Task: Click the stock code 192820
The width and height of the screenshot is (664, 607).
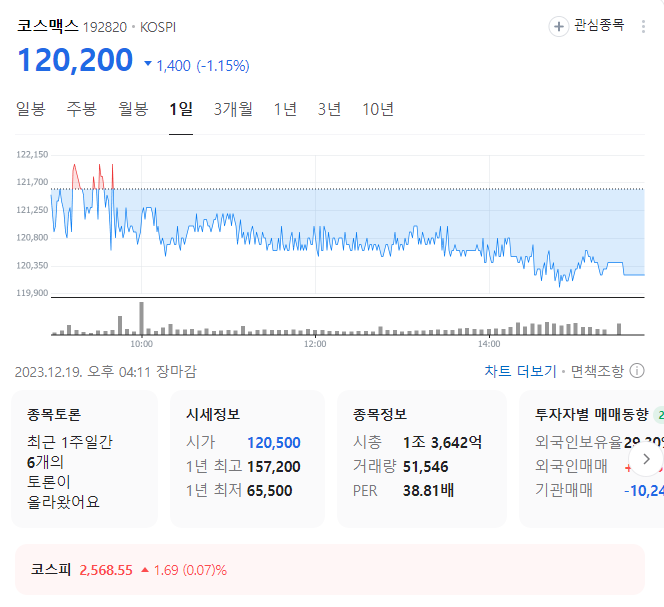Action: [105, 27]
